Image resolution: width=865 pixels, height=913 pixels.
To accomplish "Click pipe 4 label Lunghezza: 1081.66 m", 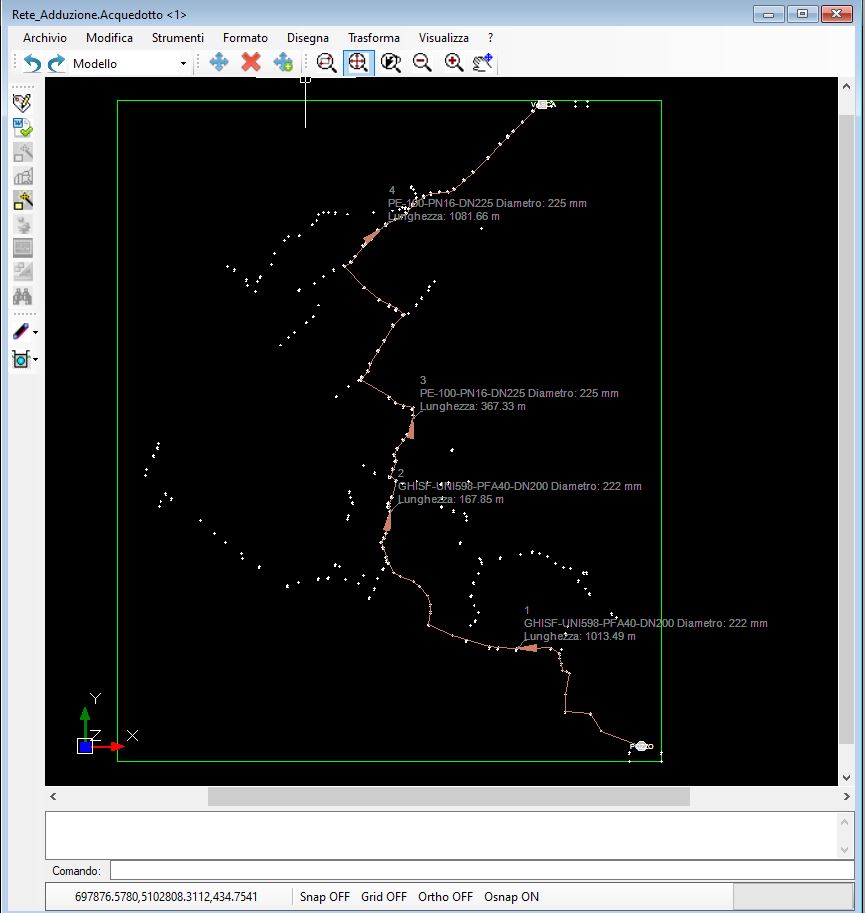I will click(x=444, y=216).
